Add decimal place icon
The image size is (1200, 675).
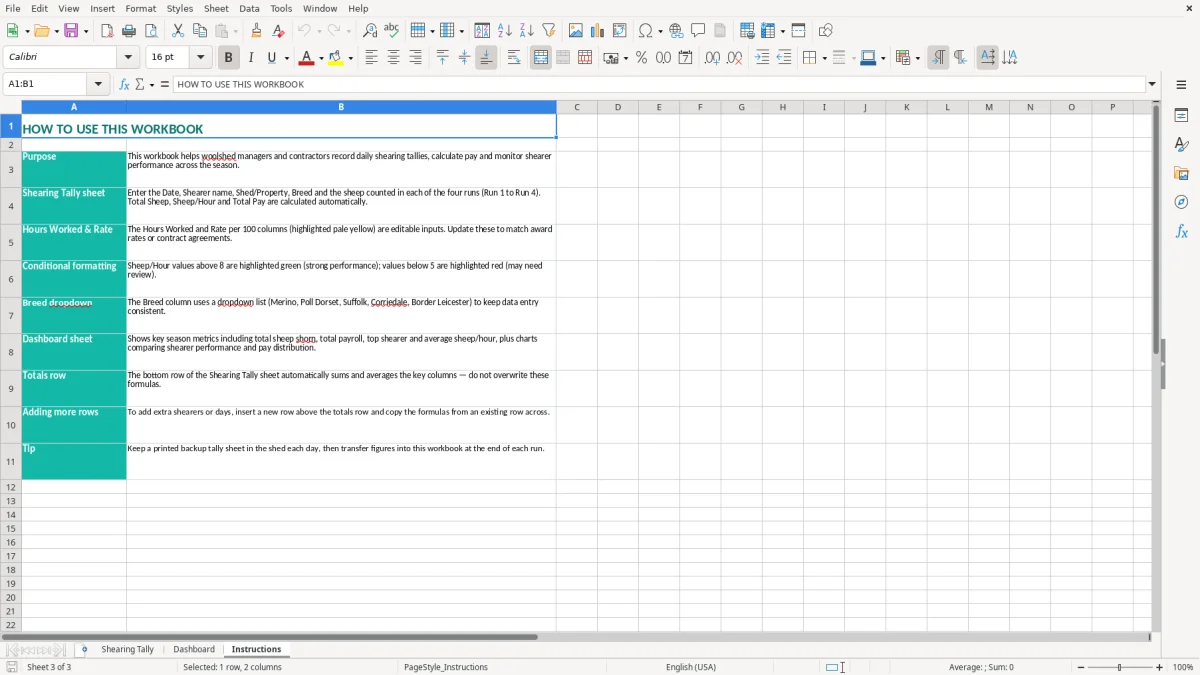pyautogui.click(x=712, y=58)
